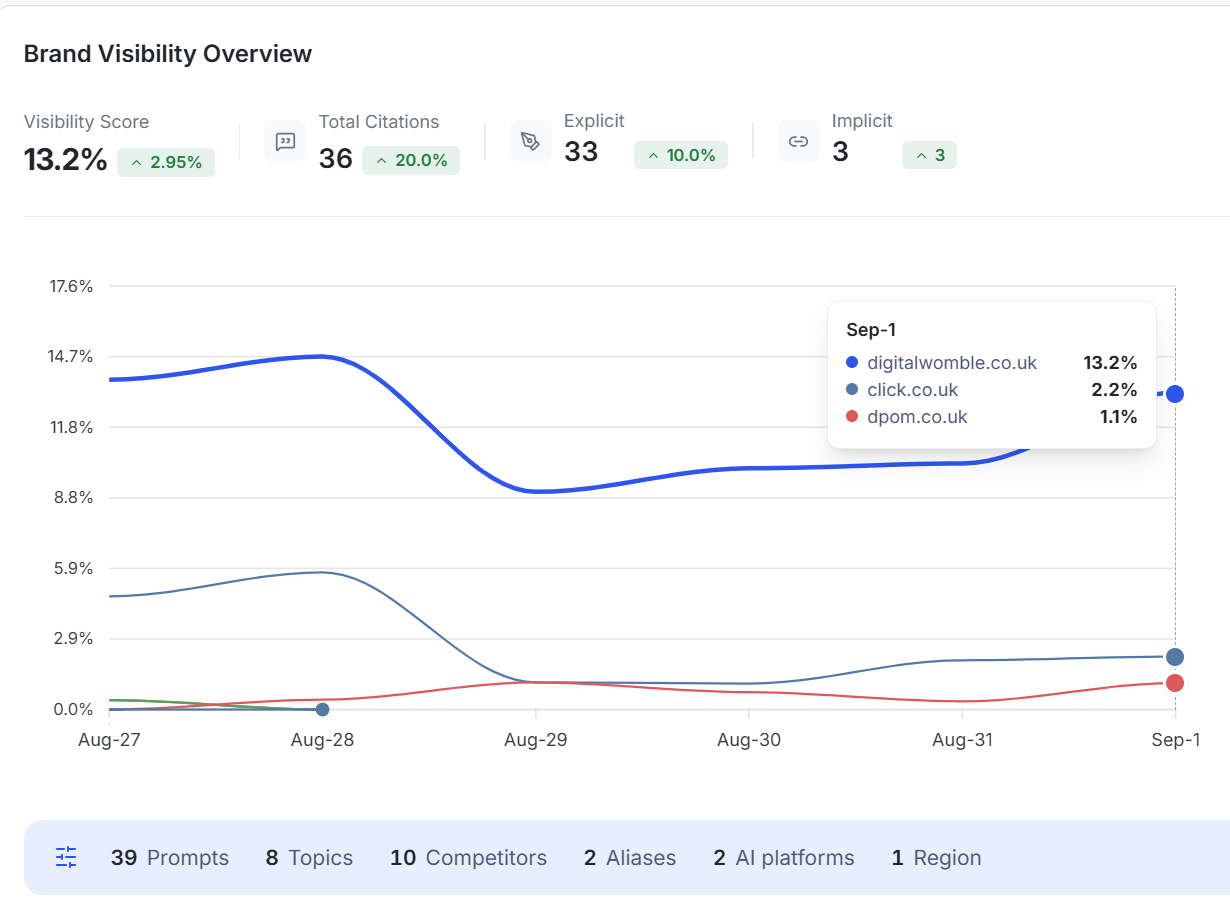The height and width of the screenshot is (906, 1230).
Task: Open the 8 Topics filter
Action: coord(309,858)
